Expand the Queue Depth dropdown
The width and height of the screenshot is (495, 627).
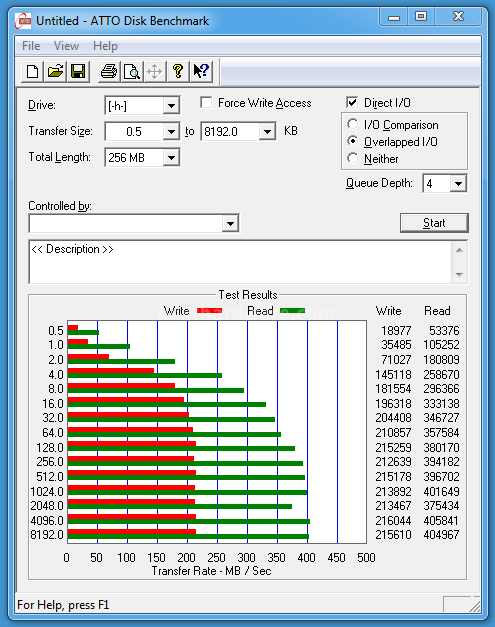458,184
